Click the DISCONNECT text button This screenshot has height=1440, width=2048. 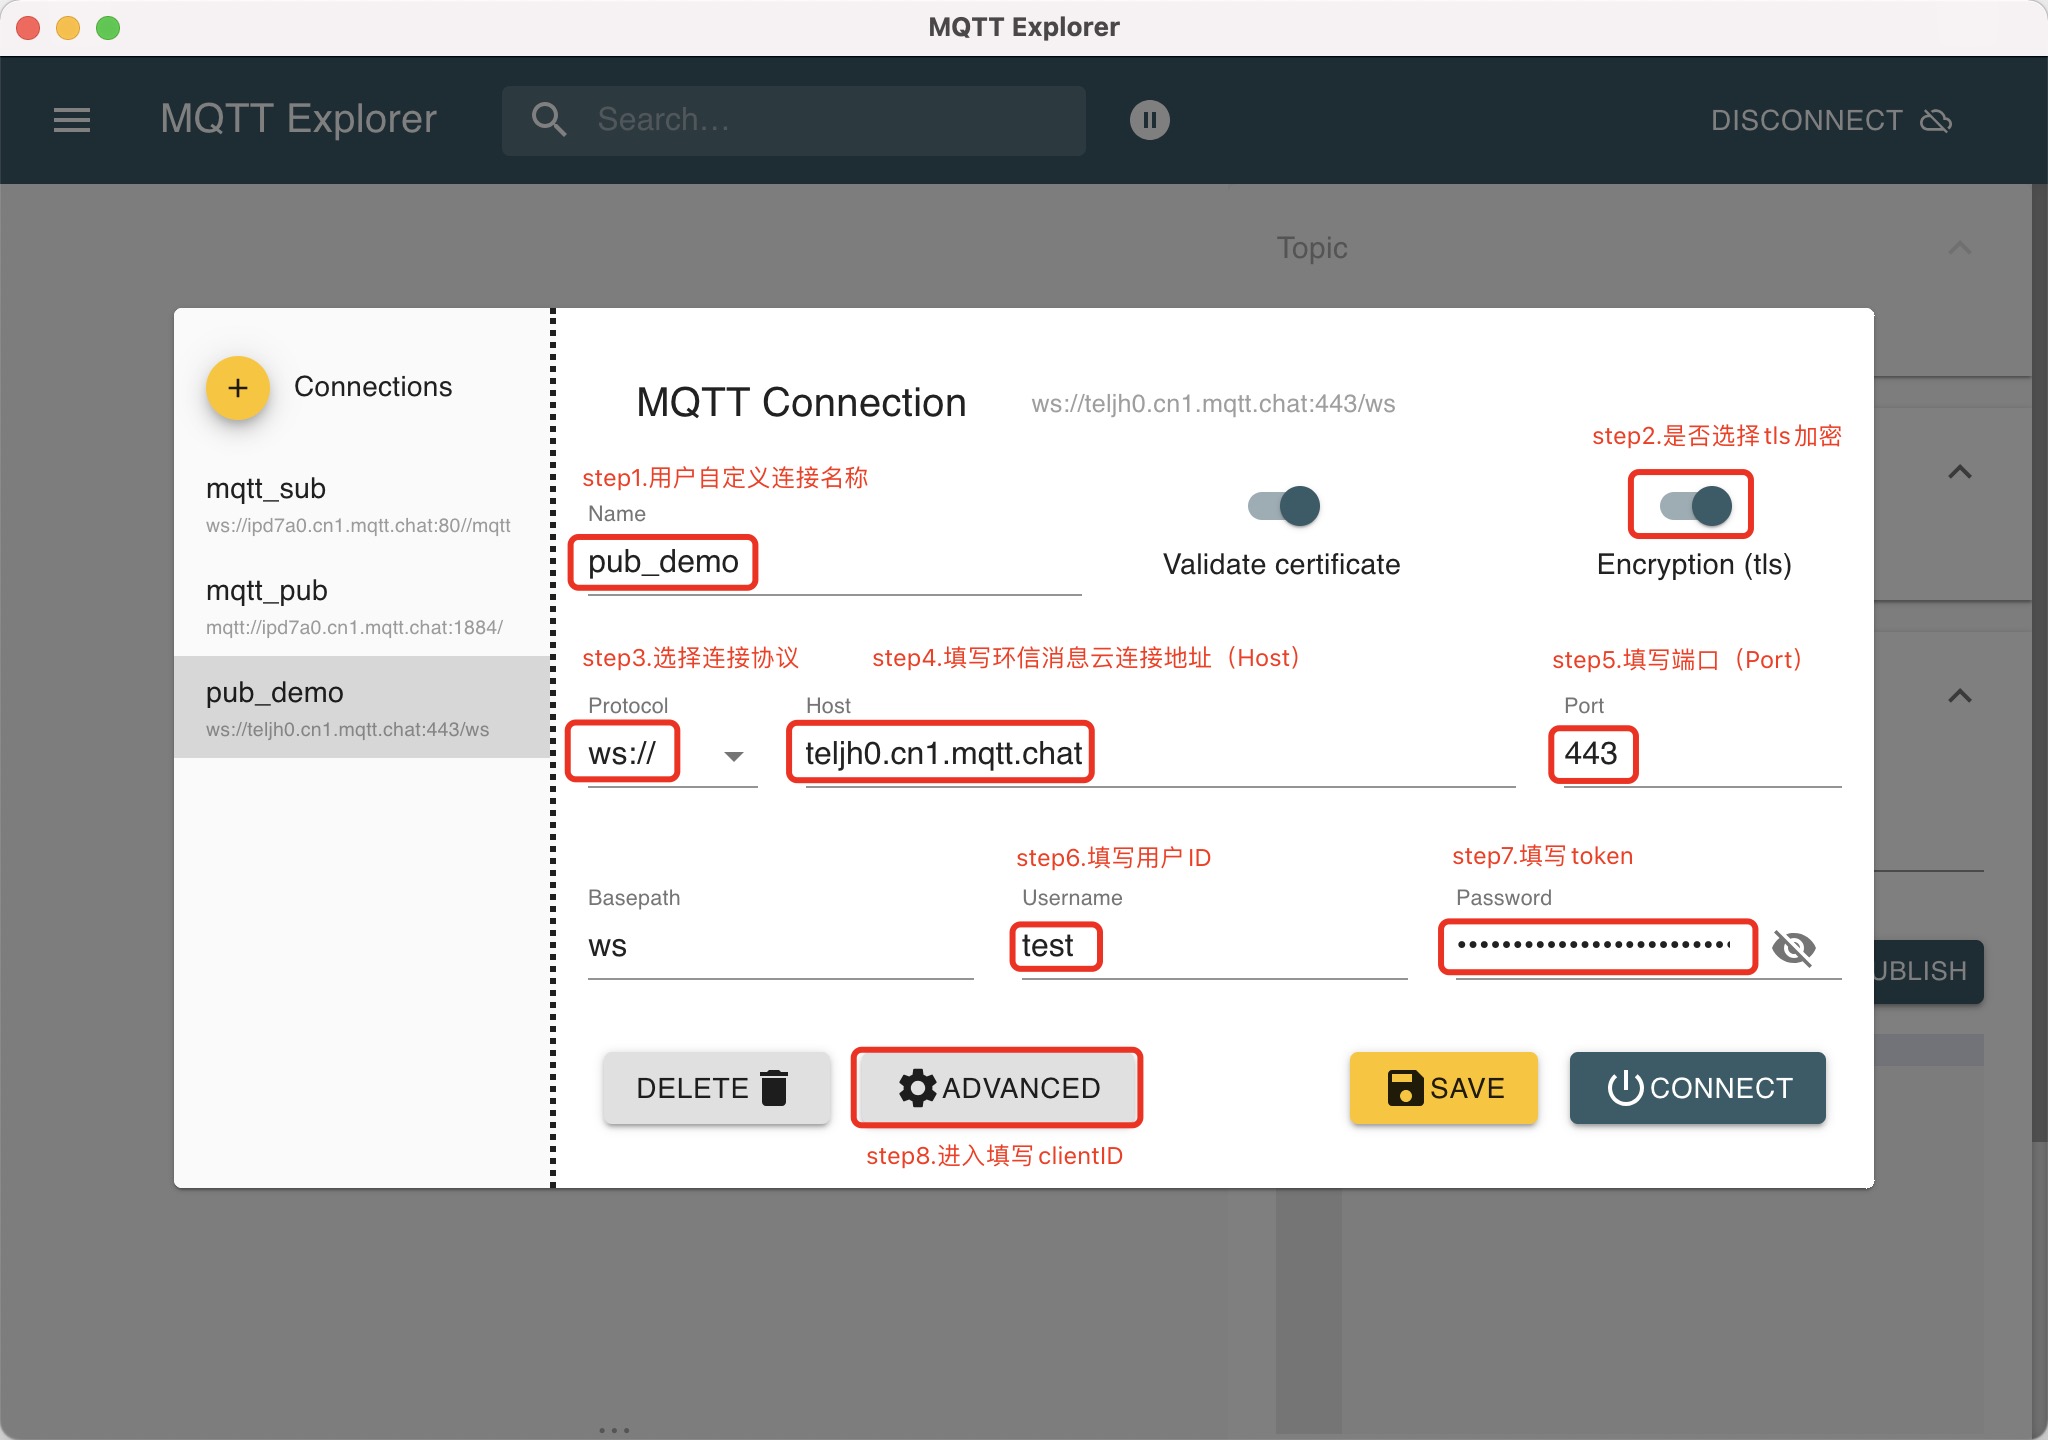(1806, 121)
